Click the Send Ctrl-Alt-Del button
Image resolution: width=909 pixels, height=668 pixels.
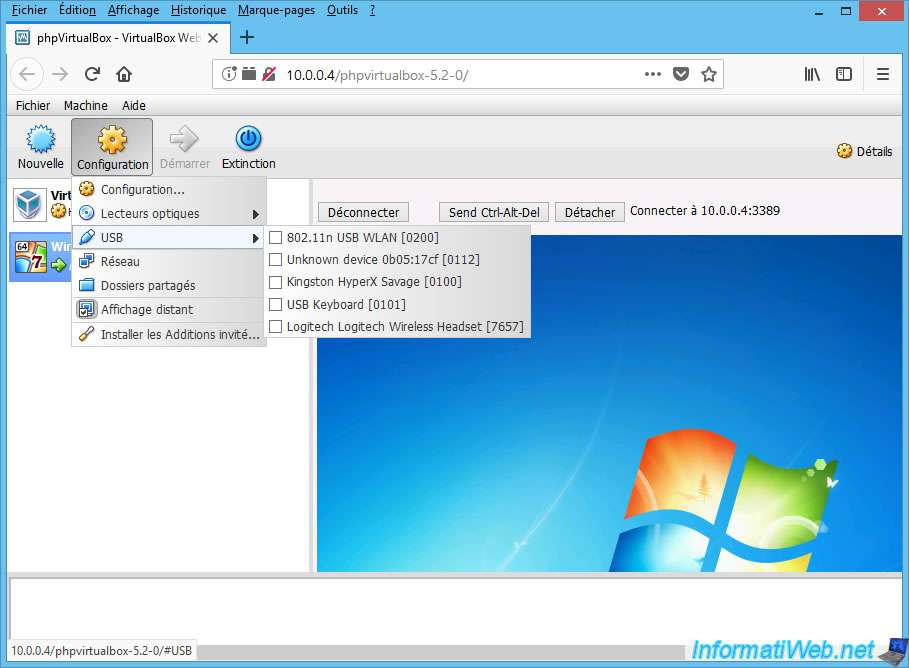(494, 212)
